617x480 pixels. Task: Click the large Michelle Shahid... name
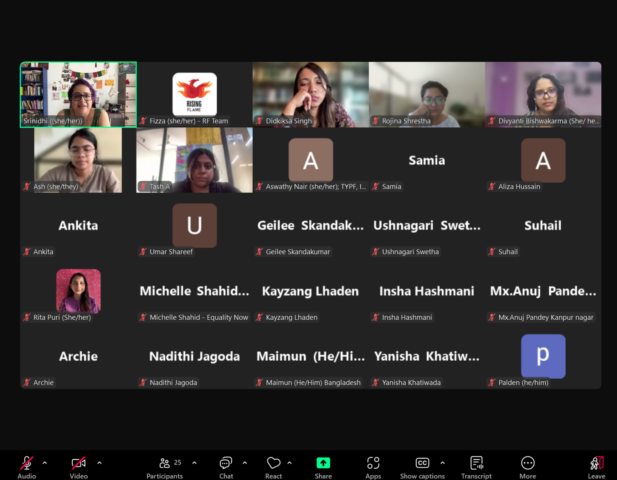(x=194, y=291)
